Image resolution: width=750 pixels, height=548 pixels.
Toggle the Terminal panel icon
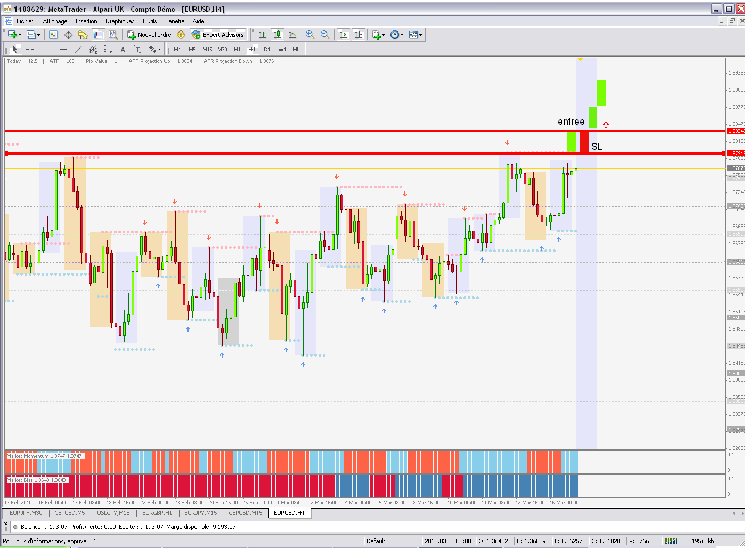pyautogui.click(x=98, y=34)
